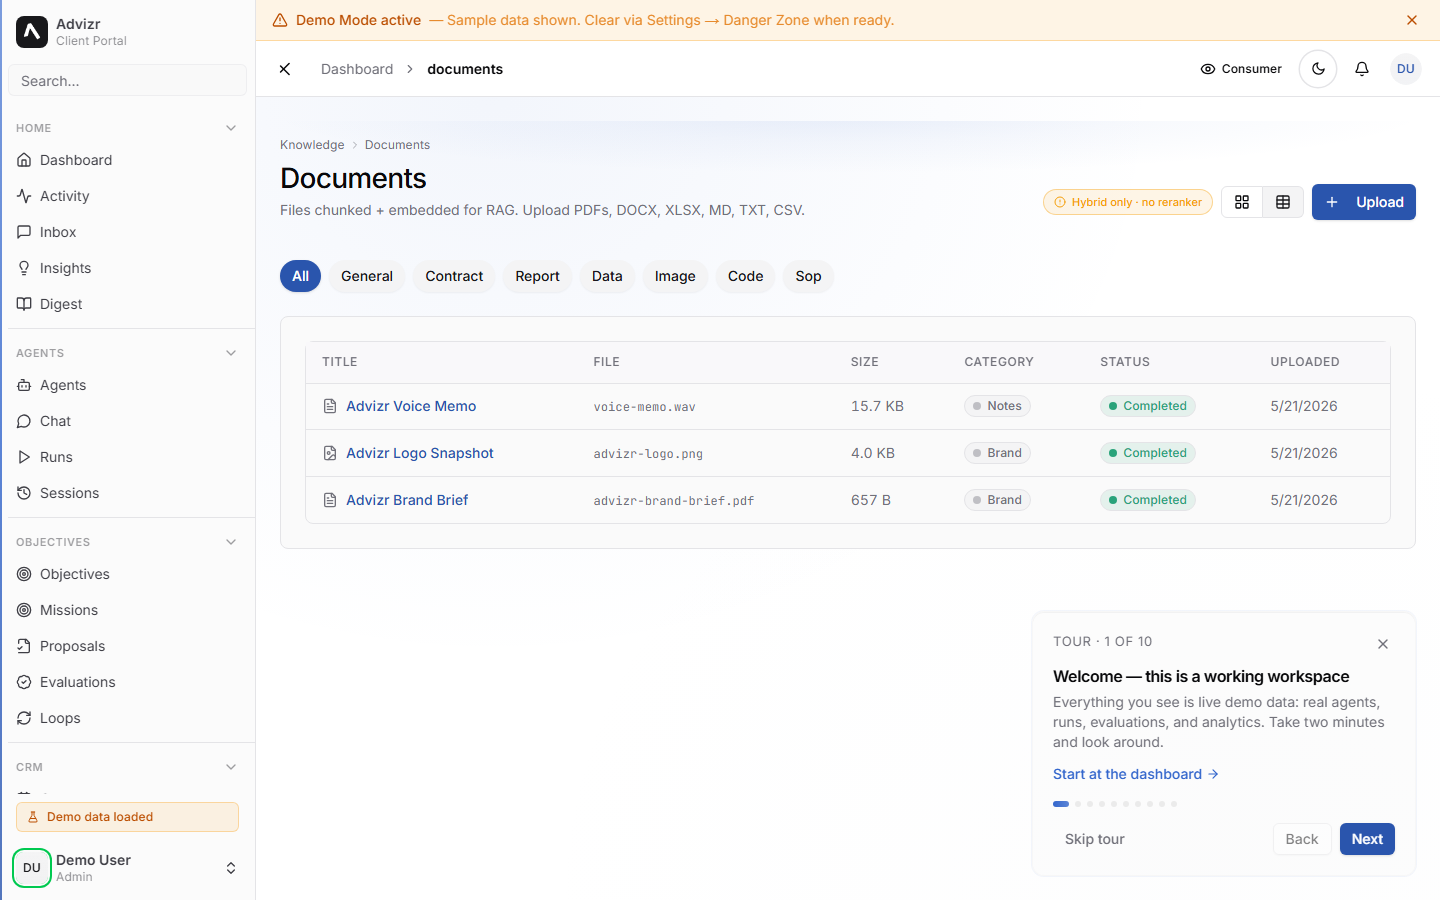
Task: Switch to table view
Action: coord(1283,202)
